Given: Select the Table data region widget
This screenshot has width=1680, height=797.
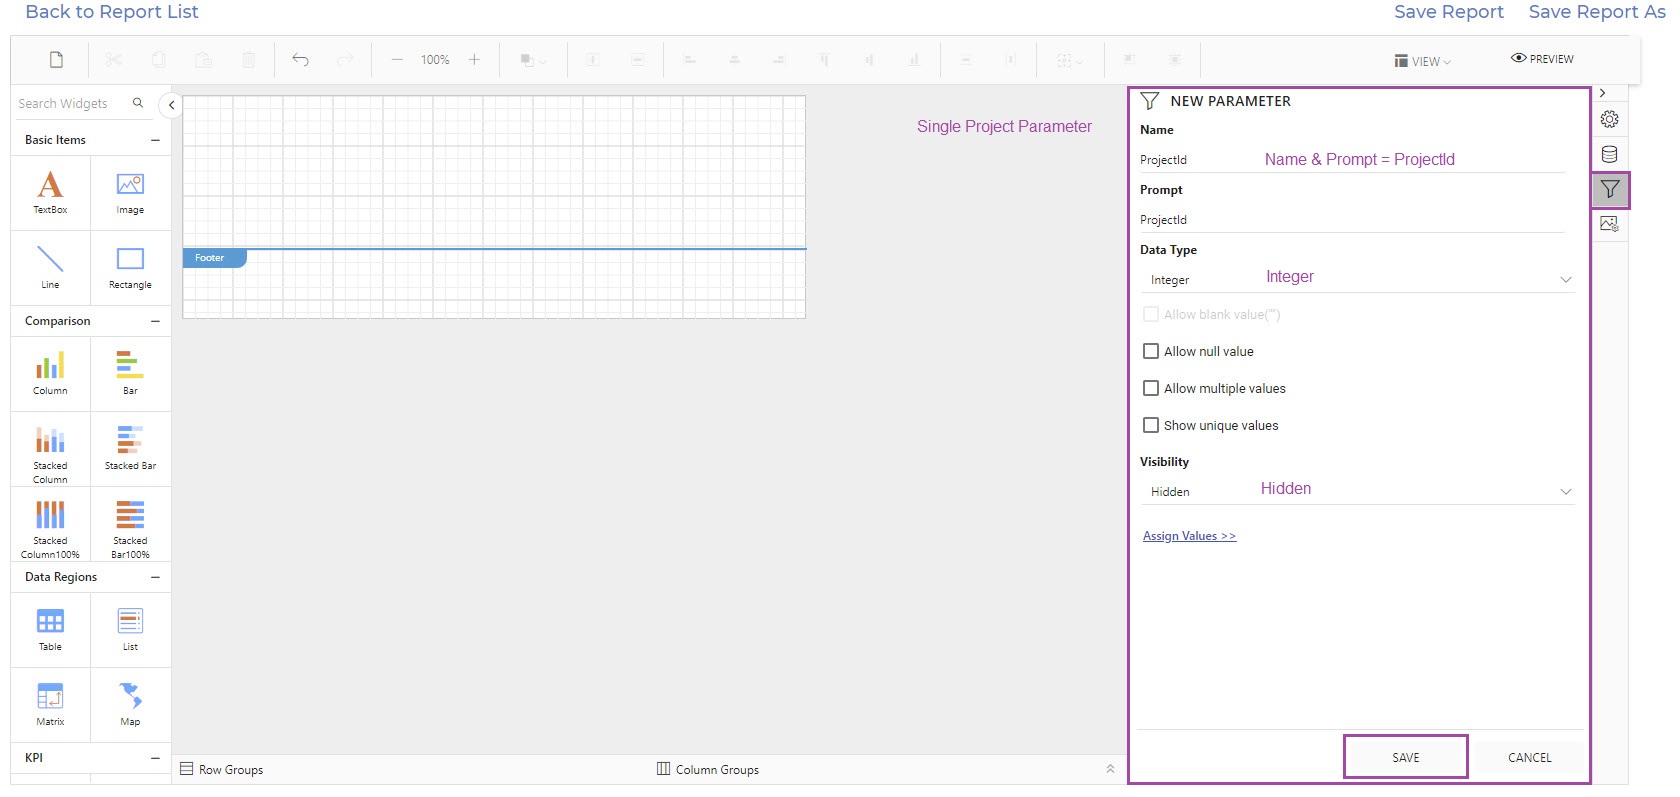Looking at the screenshot, I should [50, 630].
